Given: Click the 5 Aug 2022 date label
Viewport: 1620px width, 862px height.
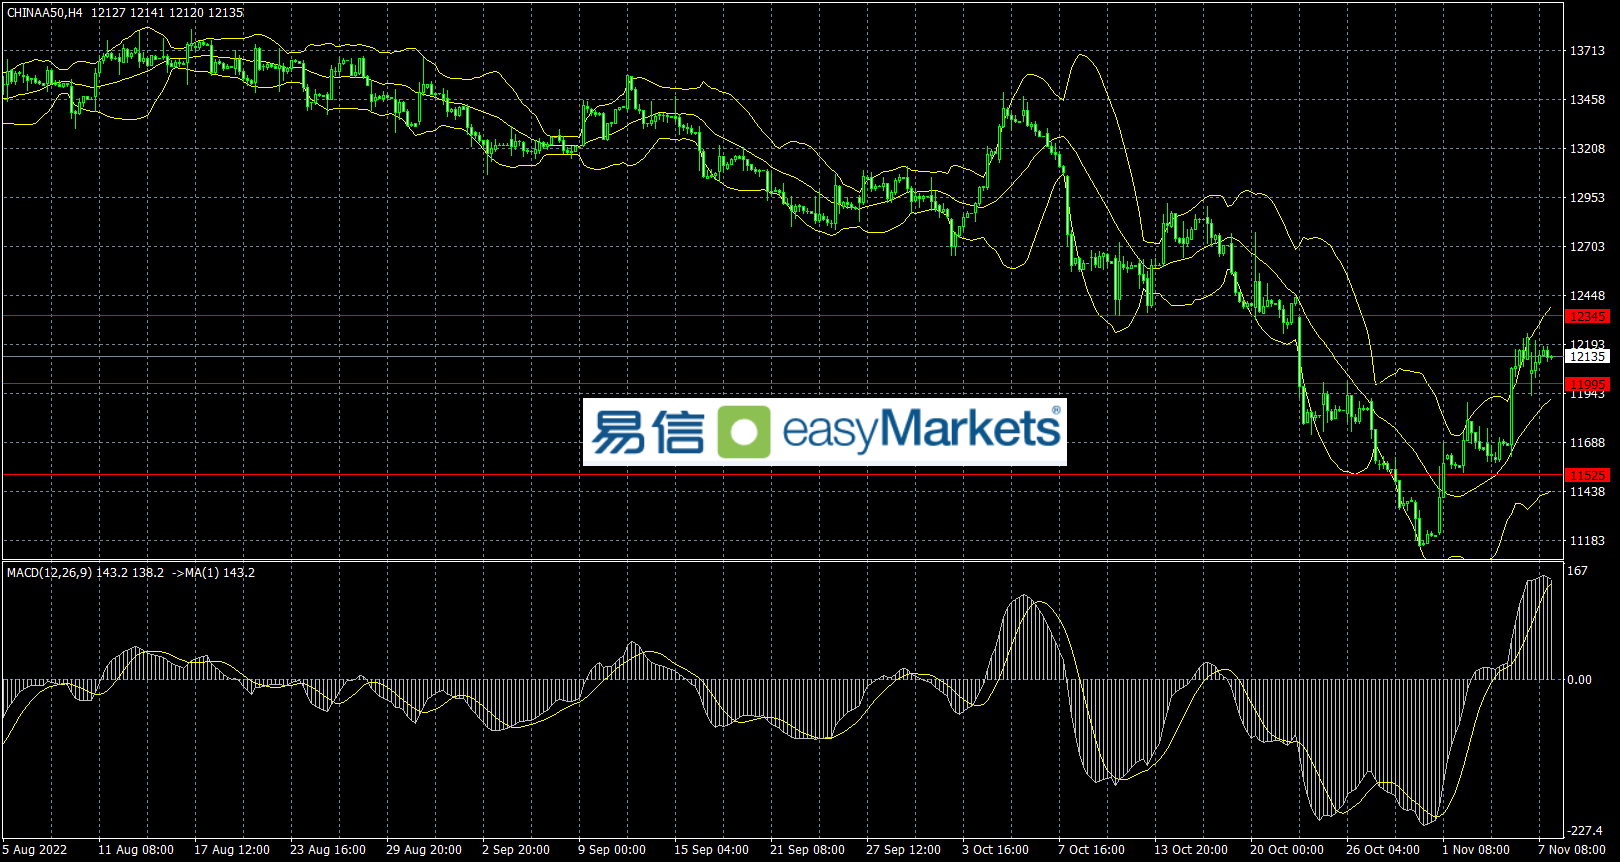Looking at the screenshot, I should click(x=35, y=850).
